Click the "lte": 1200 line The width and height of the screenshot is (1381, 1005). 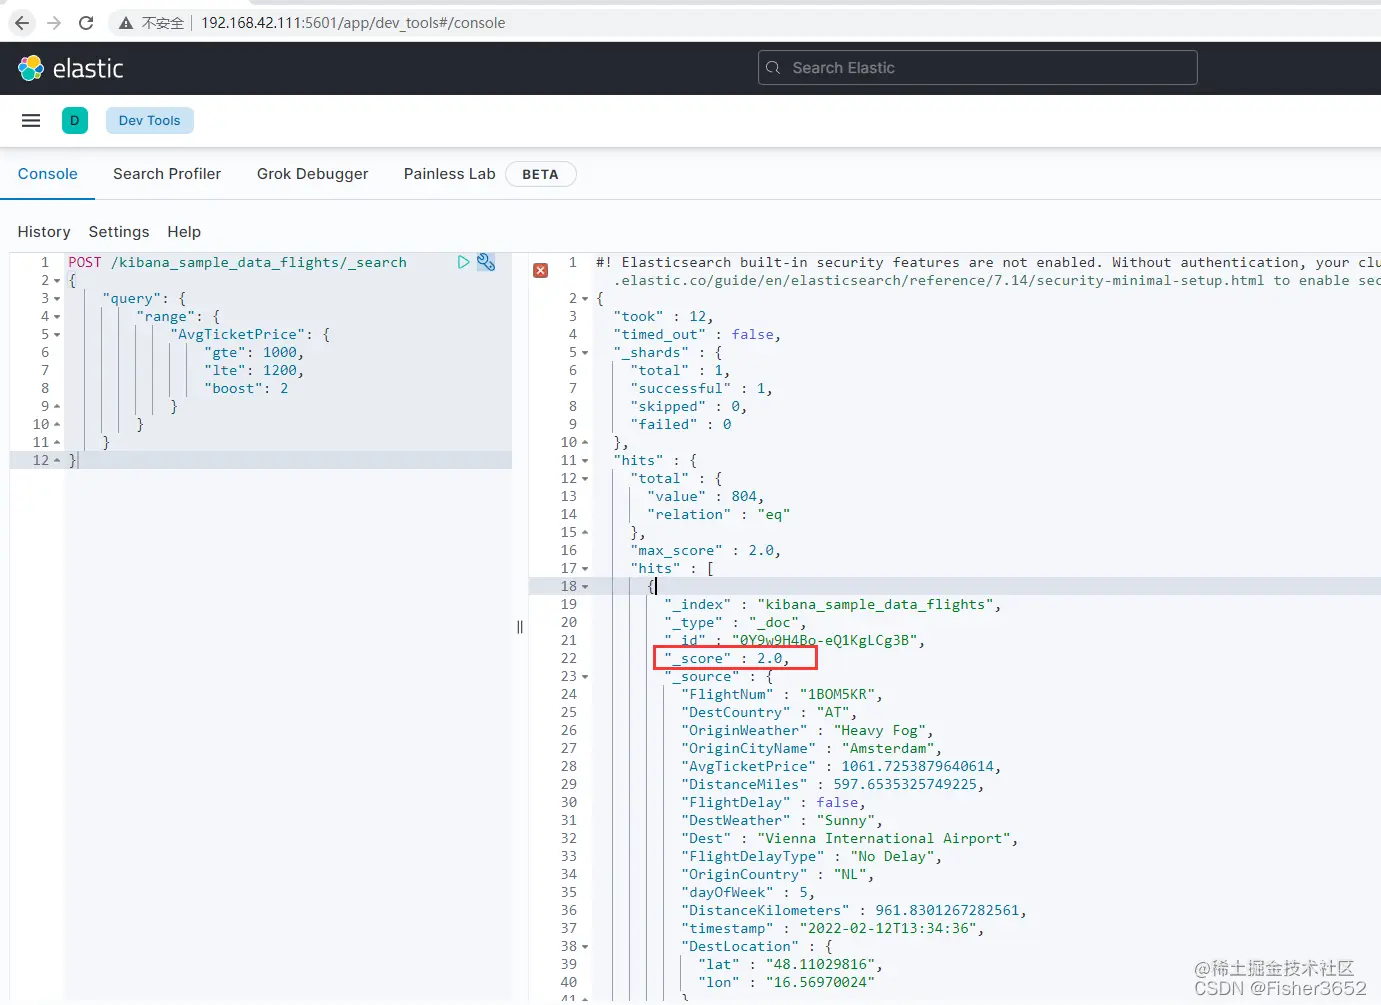(254, 370)
